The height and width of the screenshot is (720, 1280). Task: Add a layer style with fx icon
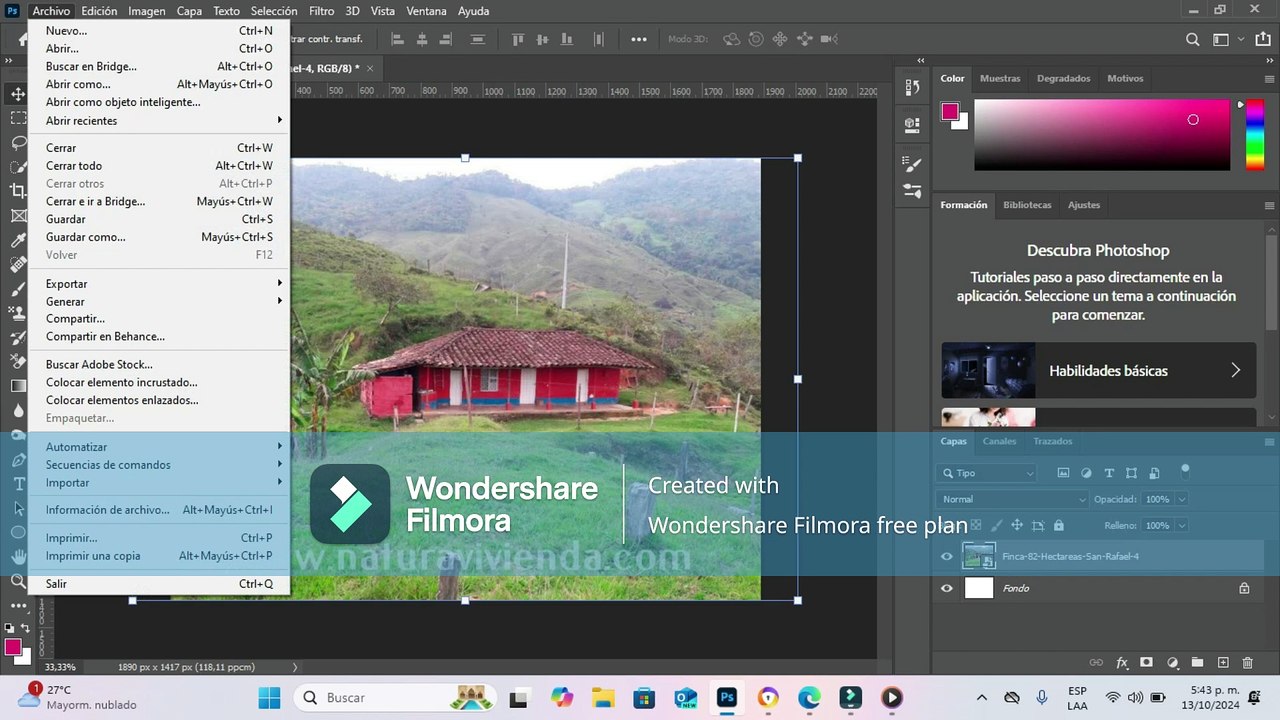pyautogui.click(x=1122, y=663)
